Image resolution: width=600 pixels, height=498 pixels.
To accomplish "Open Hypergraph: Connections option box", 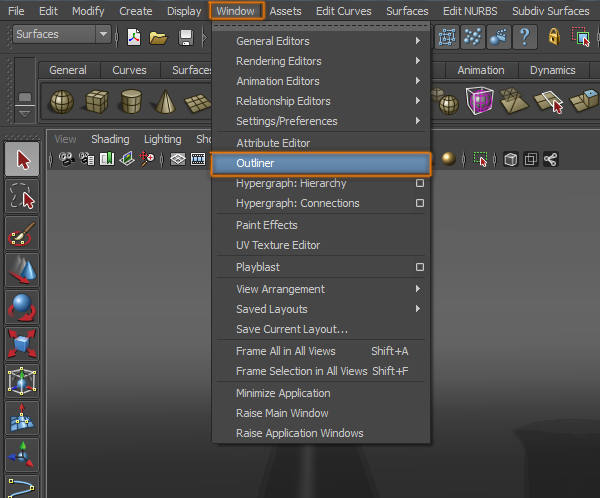I will (x=420, y=203).
